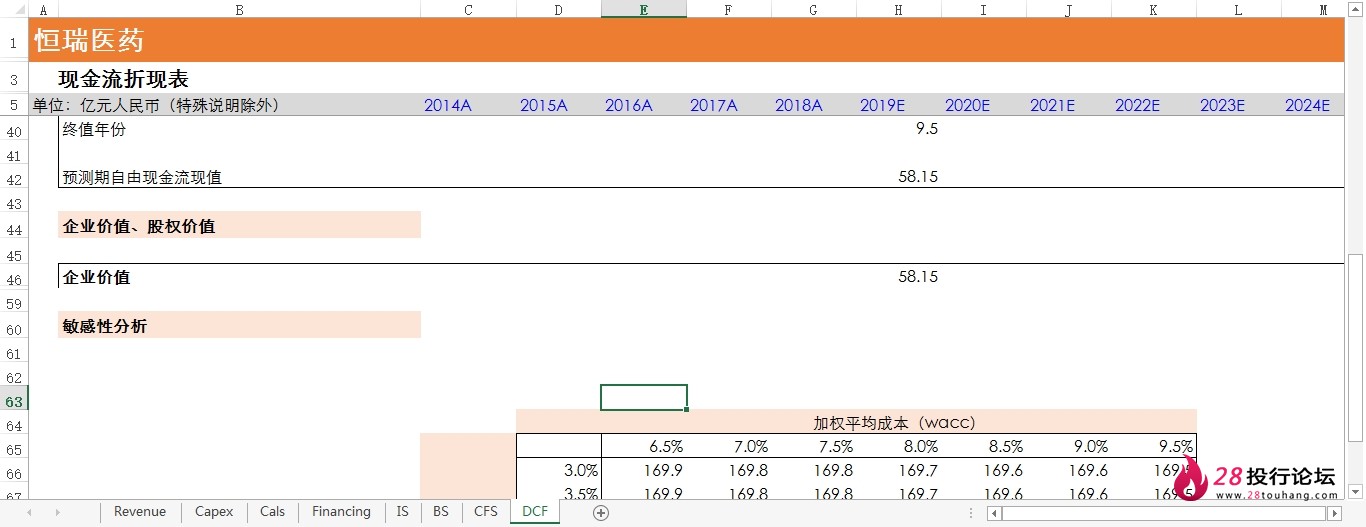Add a new sheet with plus icon
Image resolution: width=1366 pixels, height=527 pixels.
(x=601, y=513)
